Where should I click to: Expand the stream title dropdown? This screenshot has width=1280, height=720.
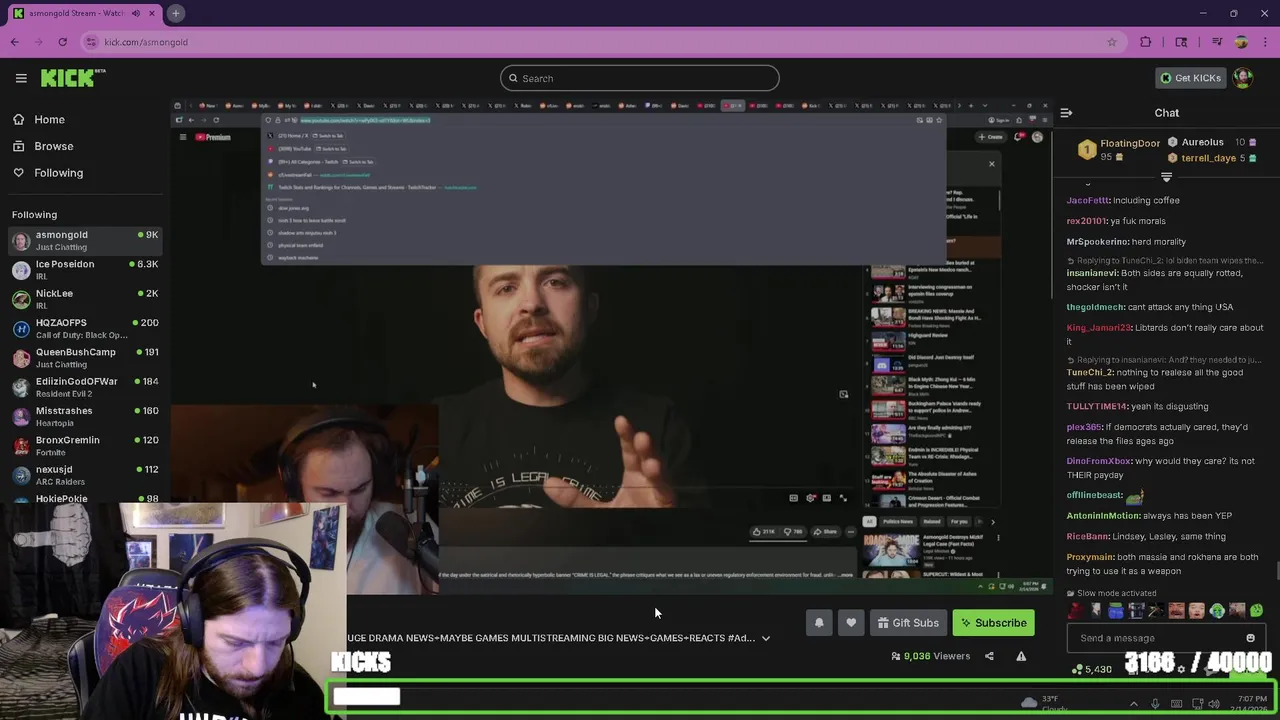[766, 638]
